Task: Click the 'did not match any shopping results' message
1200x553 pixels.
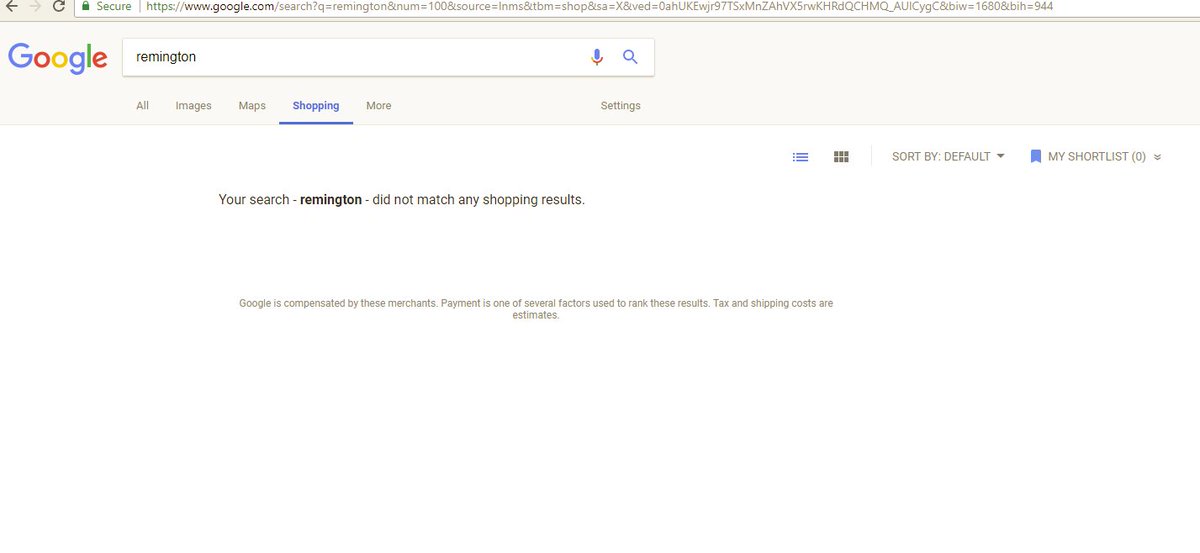Action: point(401,200)
